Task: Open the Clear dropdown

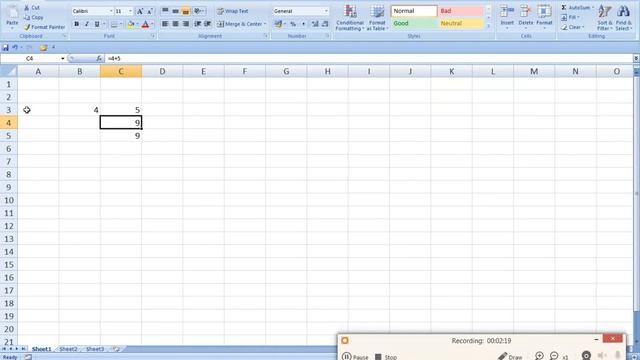Action: pyautogui.click(x=572, y=27)
